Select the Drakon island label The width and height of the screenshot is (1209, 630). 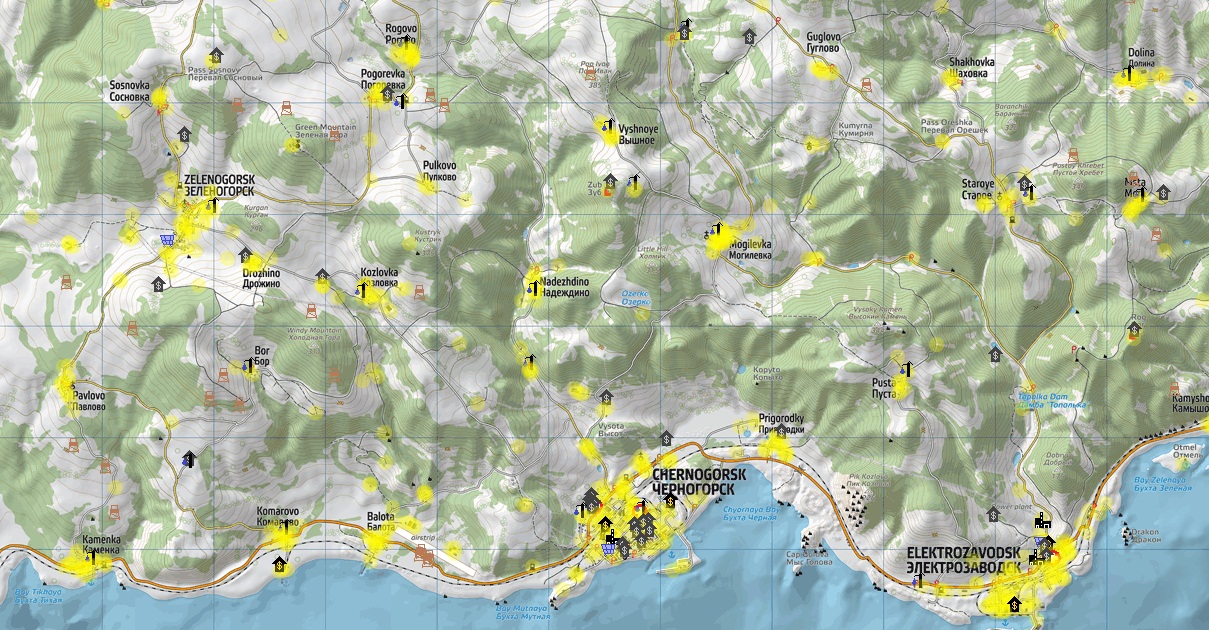coord(1148,534)
